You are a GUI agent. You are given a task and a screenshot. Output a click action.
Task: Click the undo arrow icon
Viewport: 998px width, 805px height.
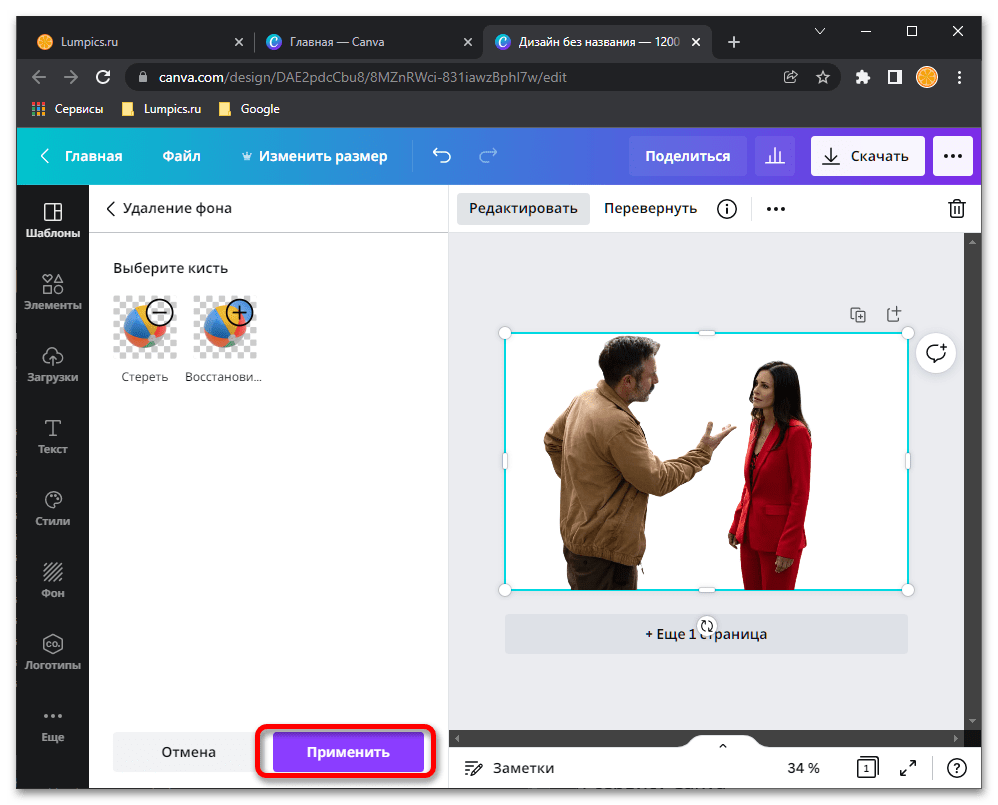[x=441, y=156]
